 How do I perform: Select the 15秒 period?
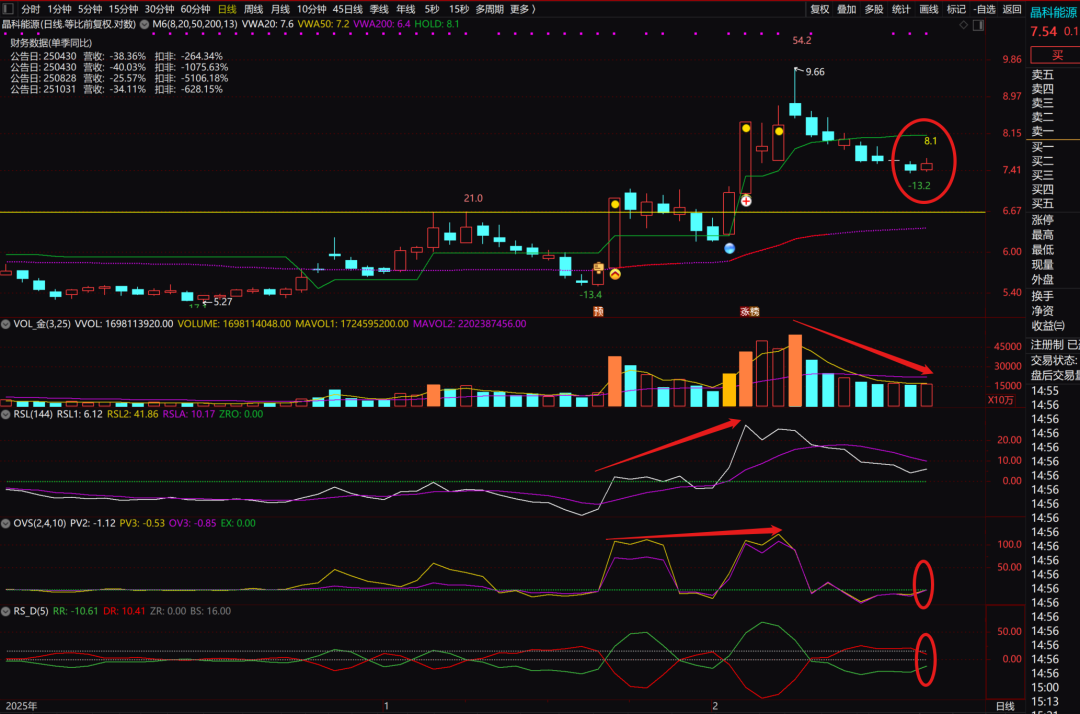[459, 9]
